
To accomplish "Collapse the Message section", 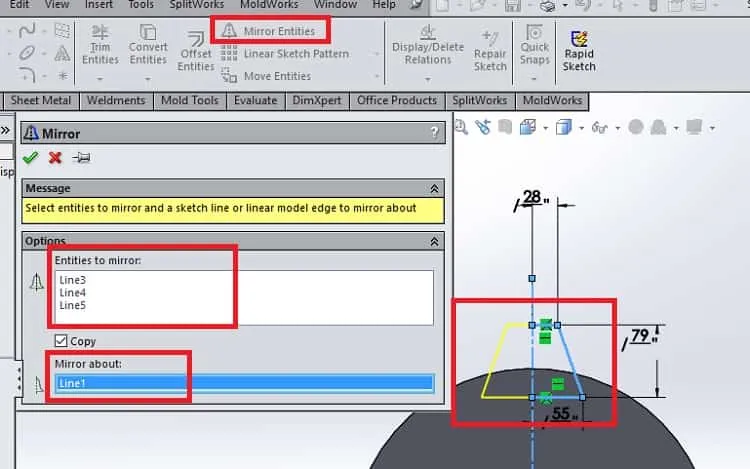I will [x=434, y=189].
